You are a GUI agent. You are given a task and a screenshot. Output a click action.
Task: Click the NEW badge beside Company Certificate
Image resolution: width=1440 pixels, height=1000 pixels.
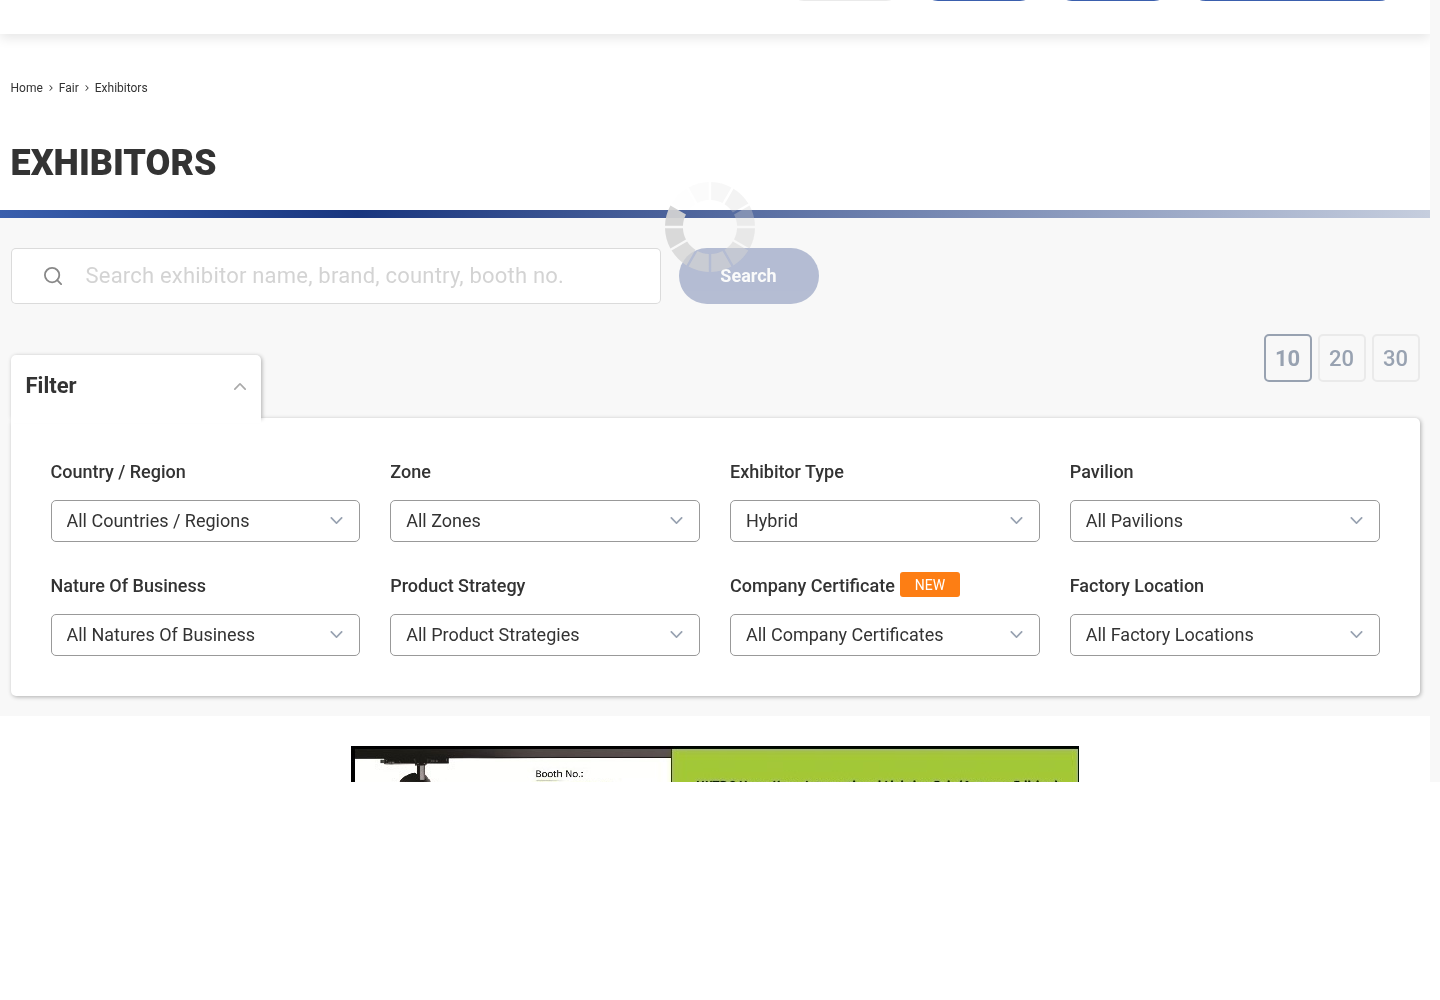(930, 585)
